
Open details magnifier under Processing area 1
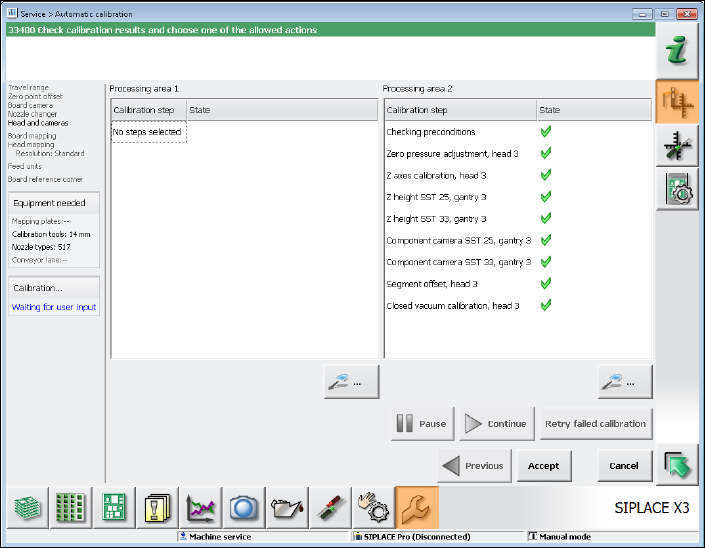[x=352, y=382]
